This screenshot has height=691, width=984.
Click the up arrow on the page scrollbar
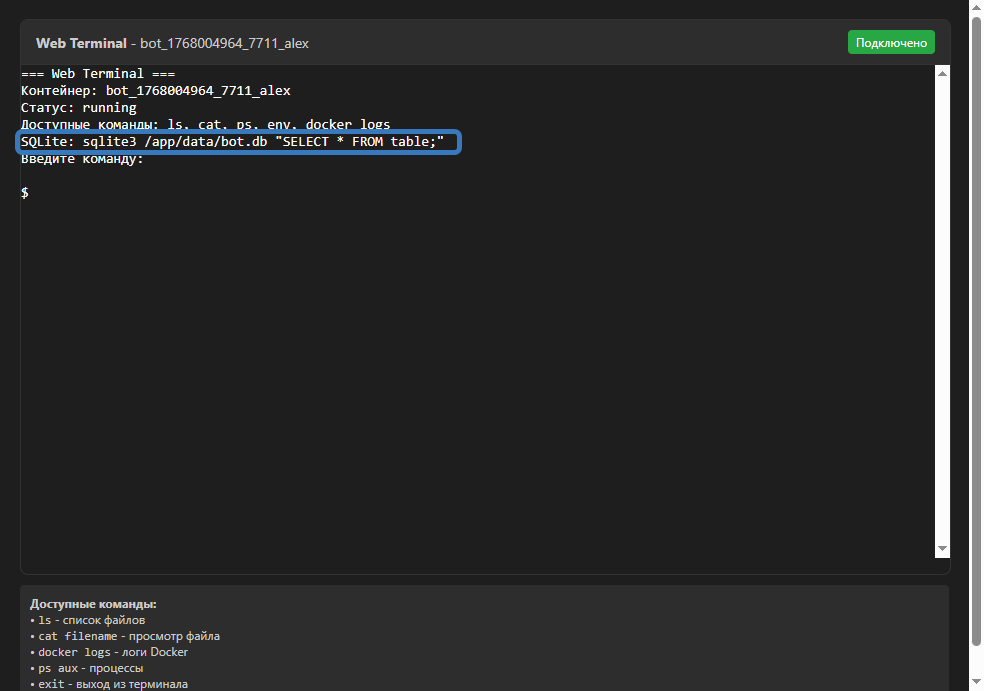point(975,8)
